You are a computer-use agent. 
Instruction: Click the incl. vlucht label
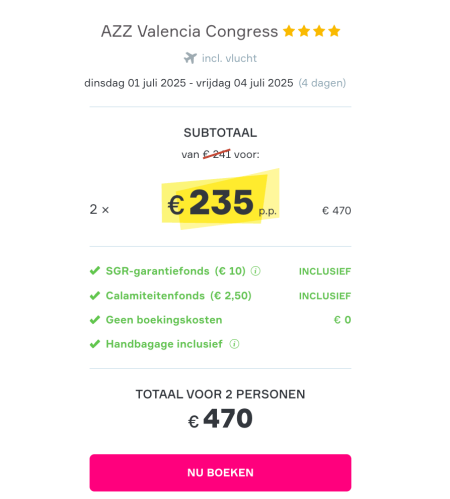coord(229,58)
